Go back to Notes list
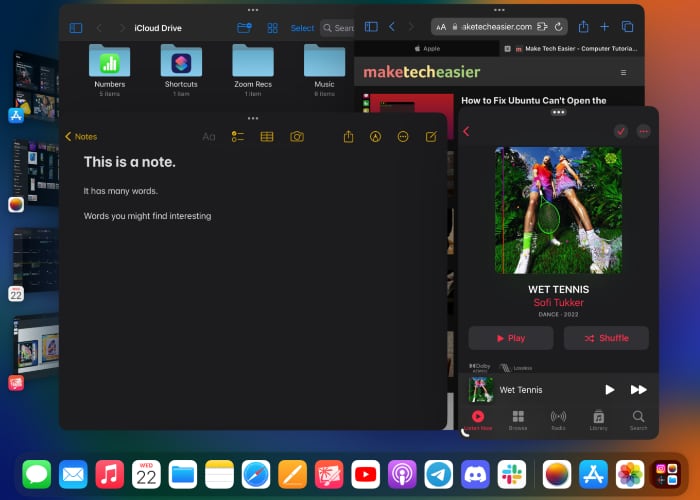Screen dimensions: 700x500 coord(81,137)
